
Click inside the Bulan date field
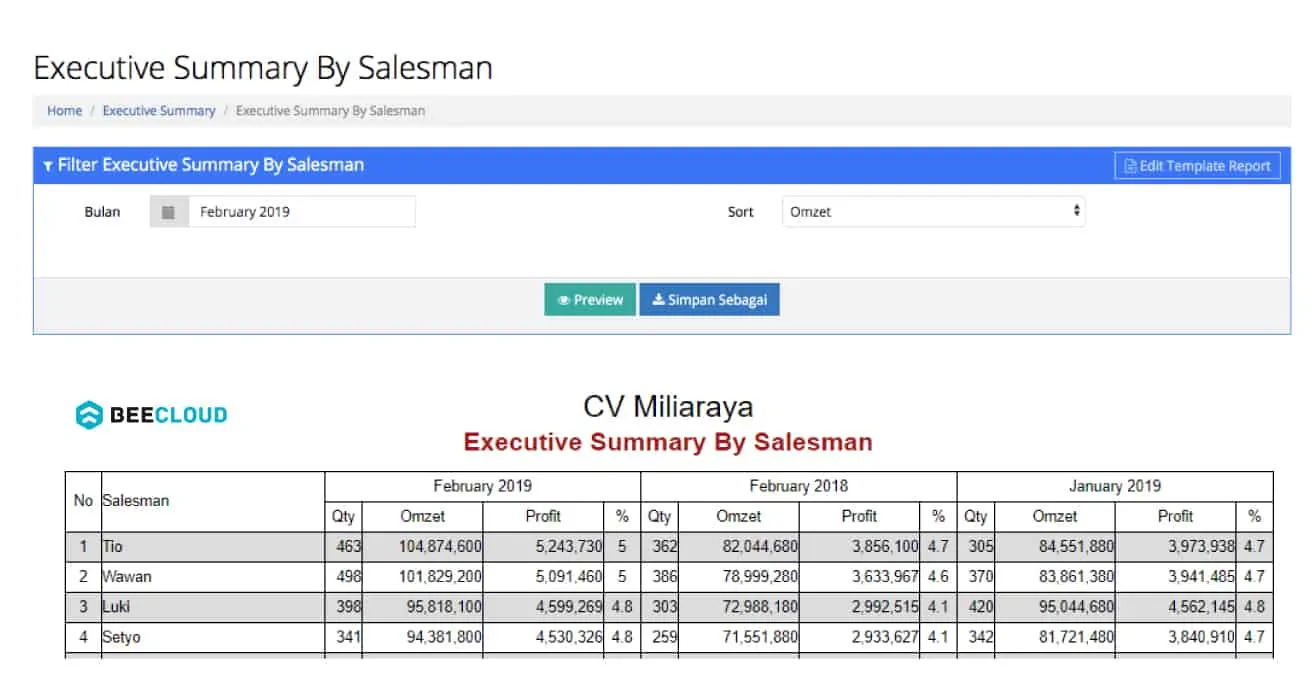point(300,211)
